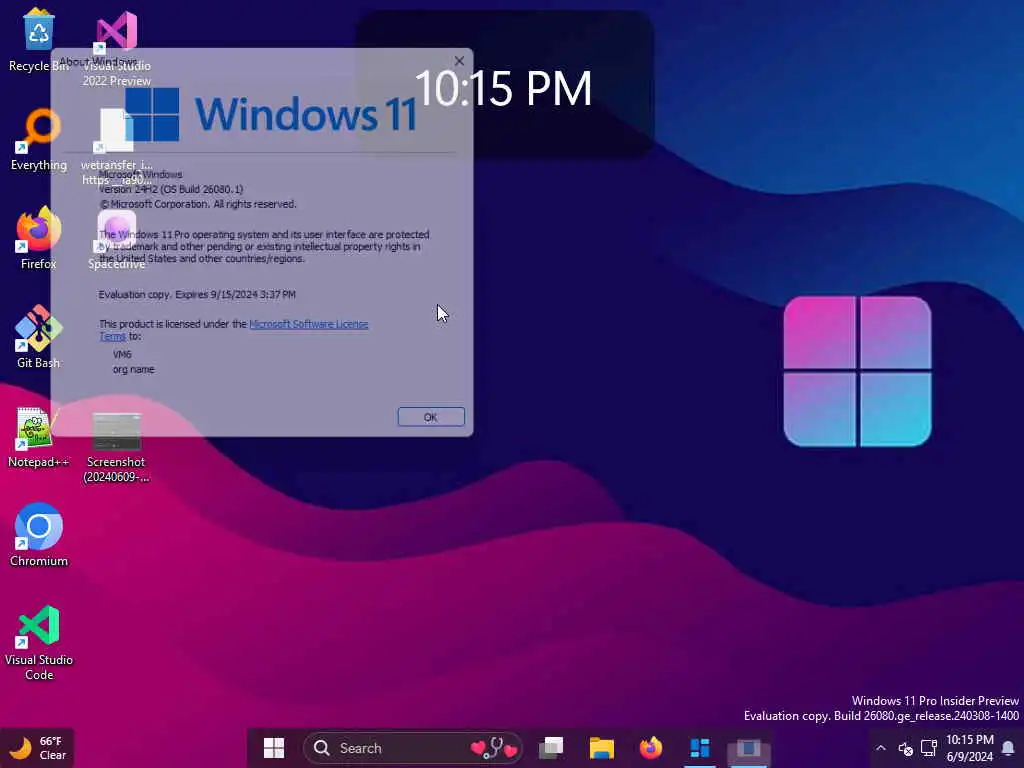Open the notification bell in the taskbar
The width and height of the screenshot is (1024, 768).
coord(1008,748)
